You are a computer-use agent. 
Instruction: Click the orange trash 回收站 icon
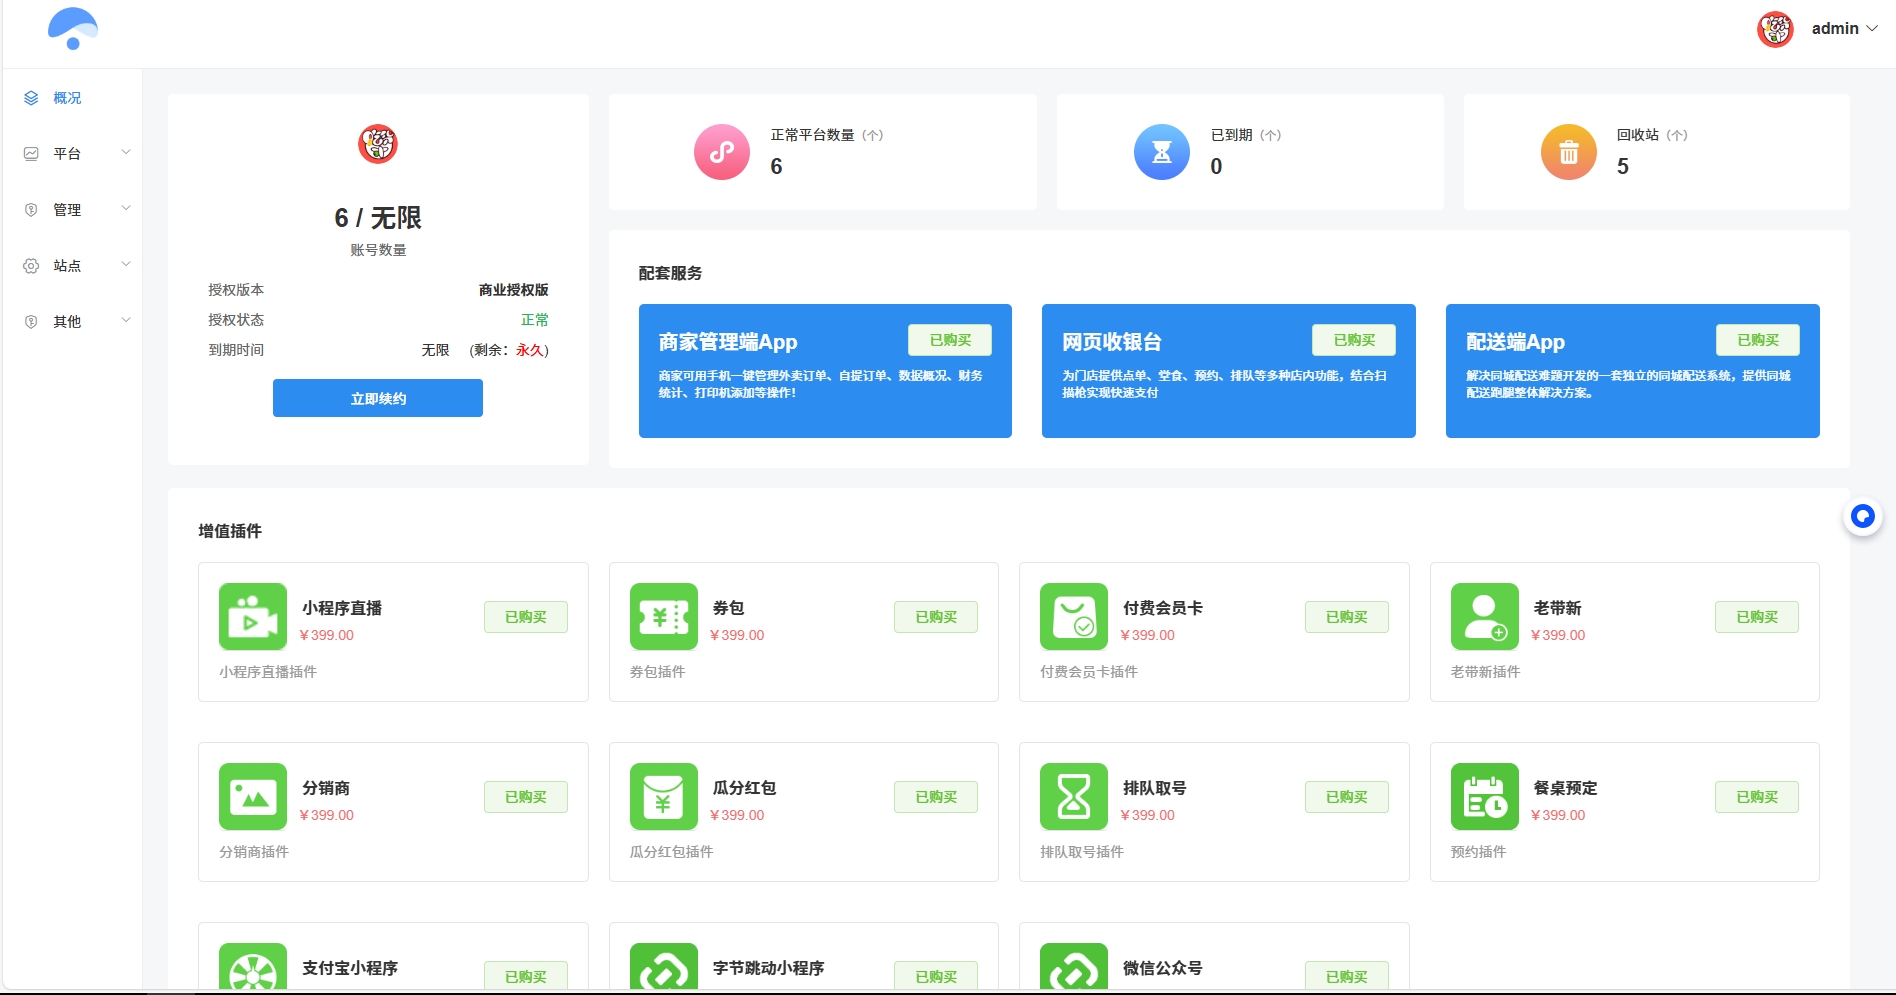pos(1569,152)
